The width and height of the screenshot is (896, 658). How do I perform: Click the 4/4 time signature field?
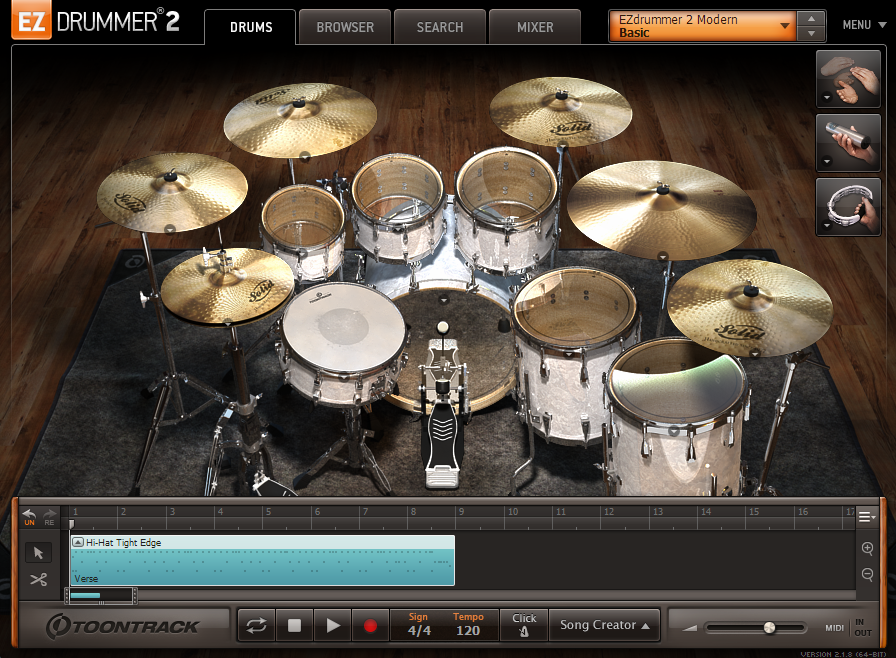pyautogui.click(x=419, y=630)
